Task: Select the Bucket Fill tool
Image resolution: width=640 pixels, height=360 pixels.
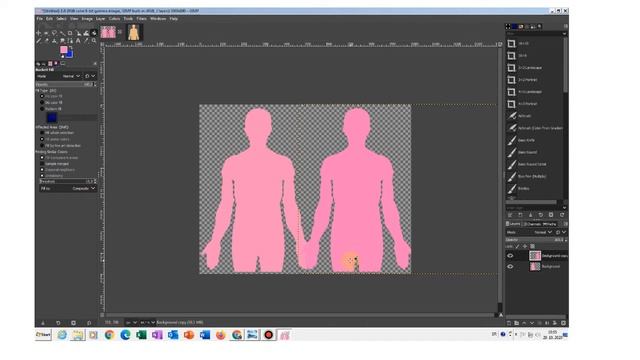Action: [x=93, y=33]
